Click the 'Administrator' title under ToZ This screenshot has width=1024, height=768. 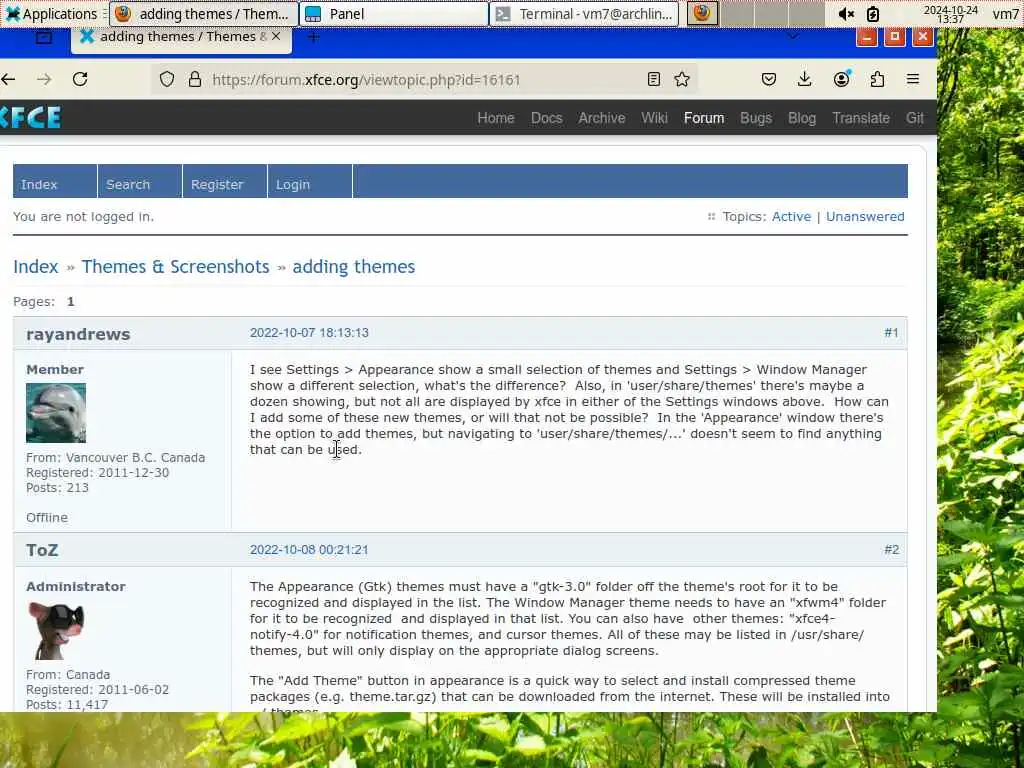(76, 586)
